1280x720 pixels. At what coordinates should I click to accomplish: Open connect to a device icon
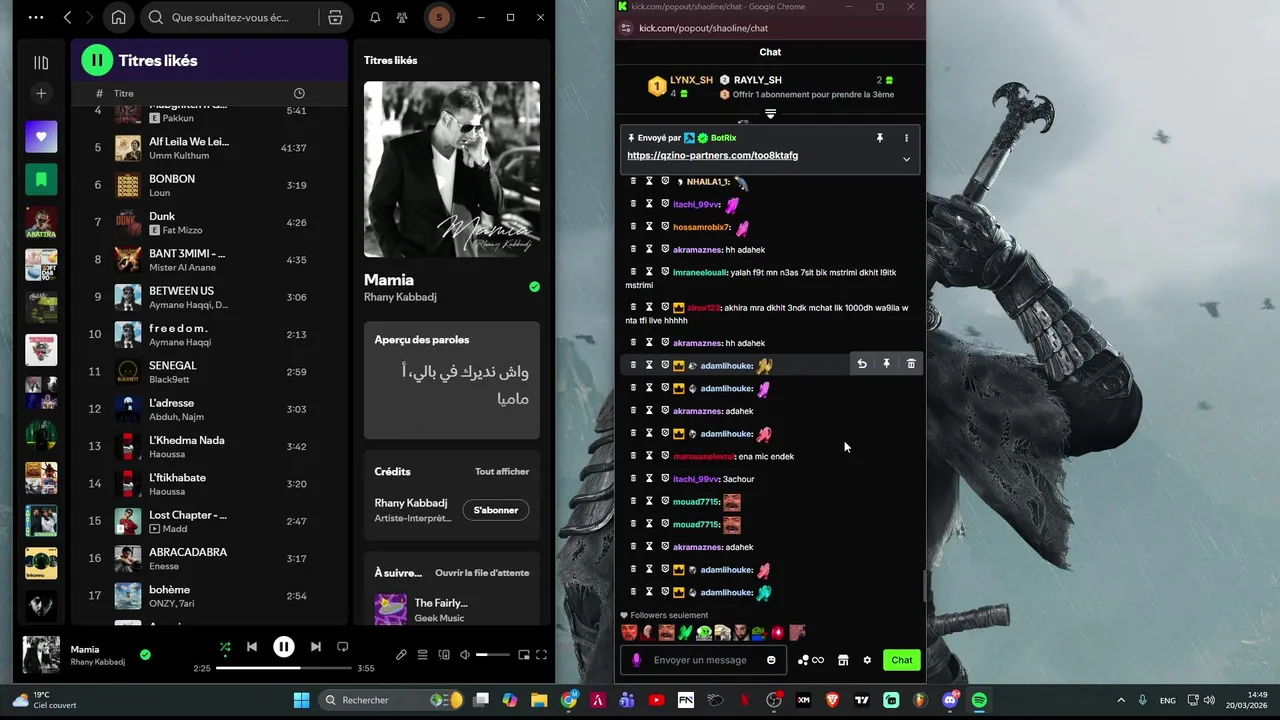click(444, 655)
